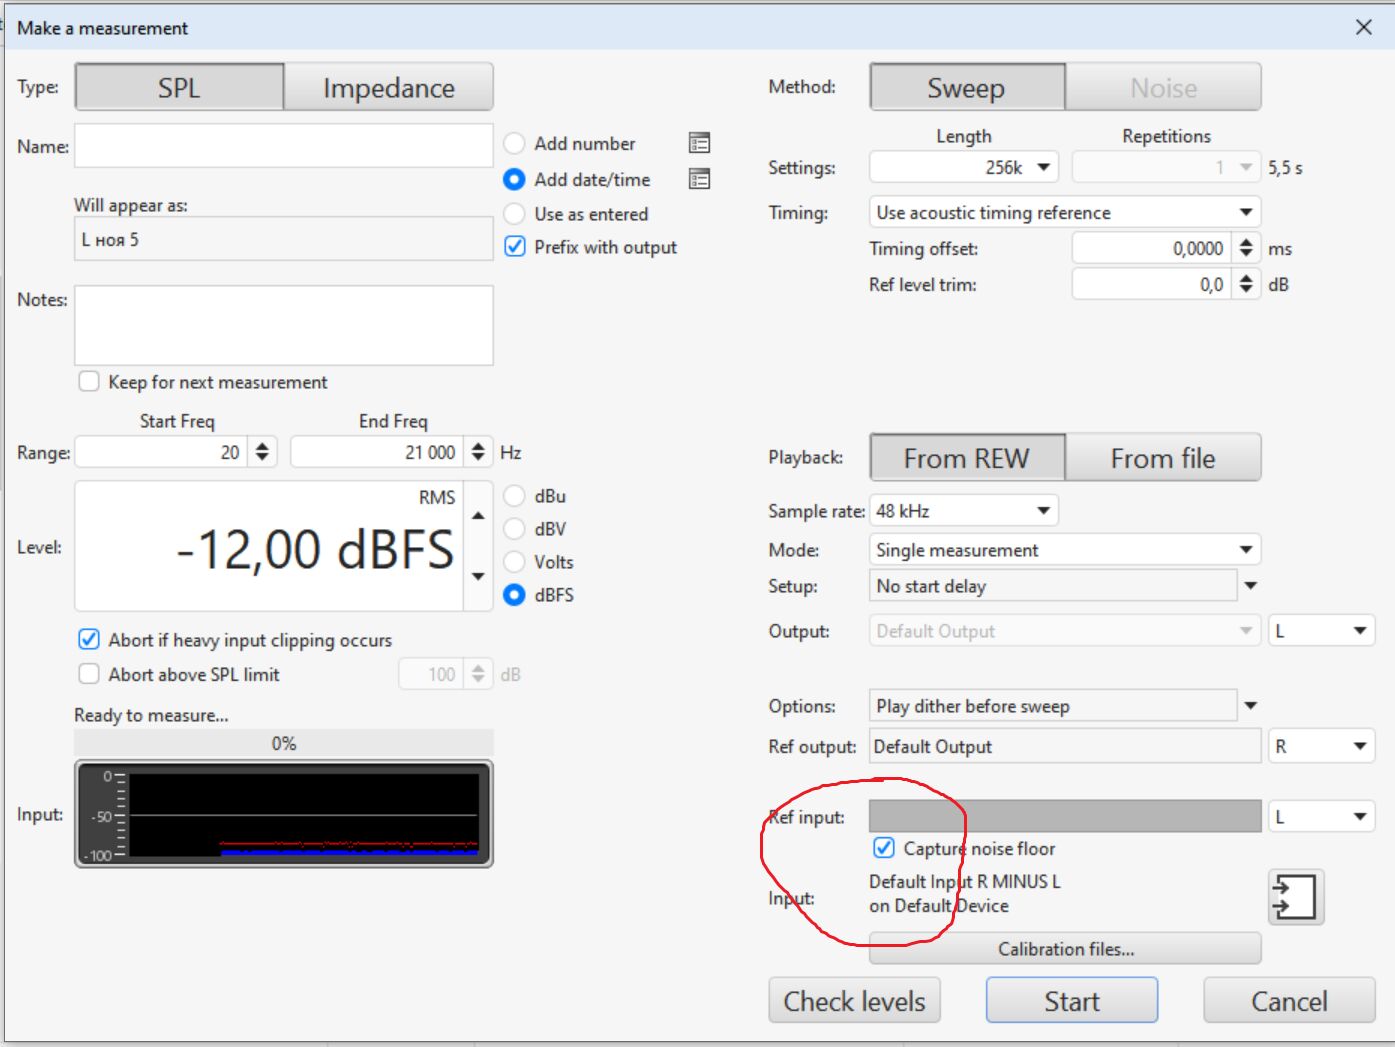Click the level decrease down arrow
This screenshot has width=1395, height=1047.
[x=478, y=576]
